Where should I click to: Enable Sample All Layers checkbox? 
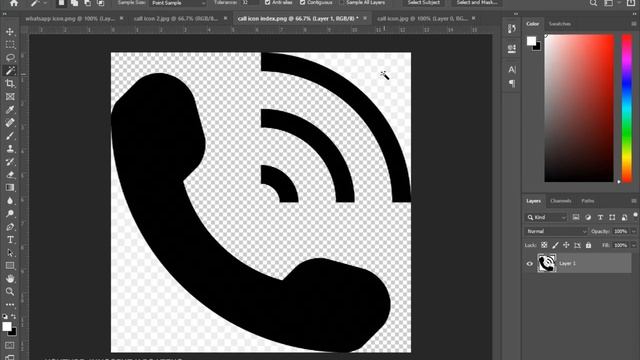341,2
